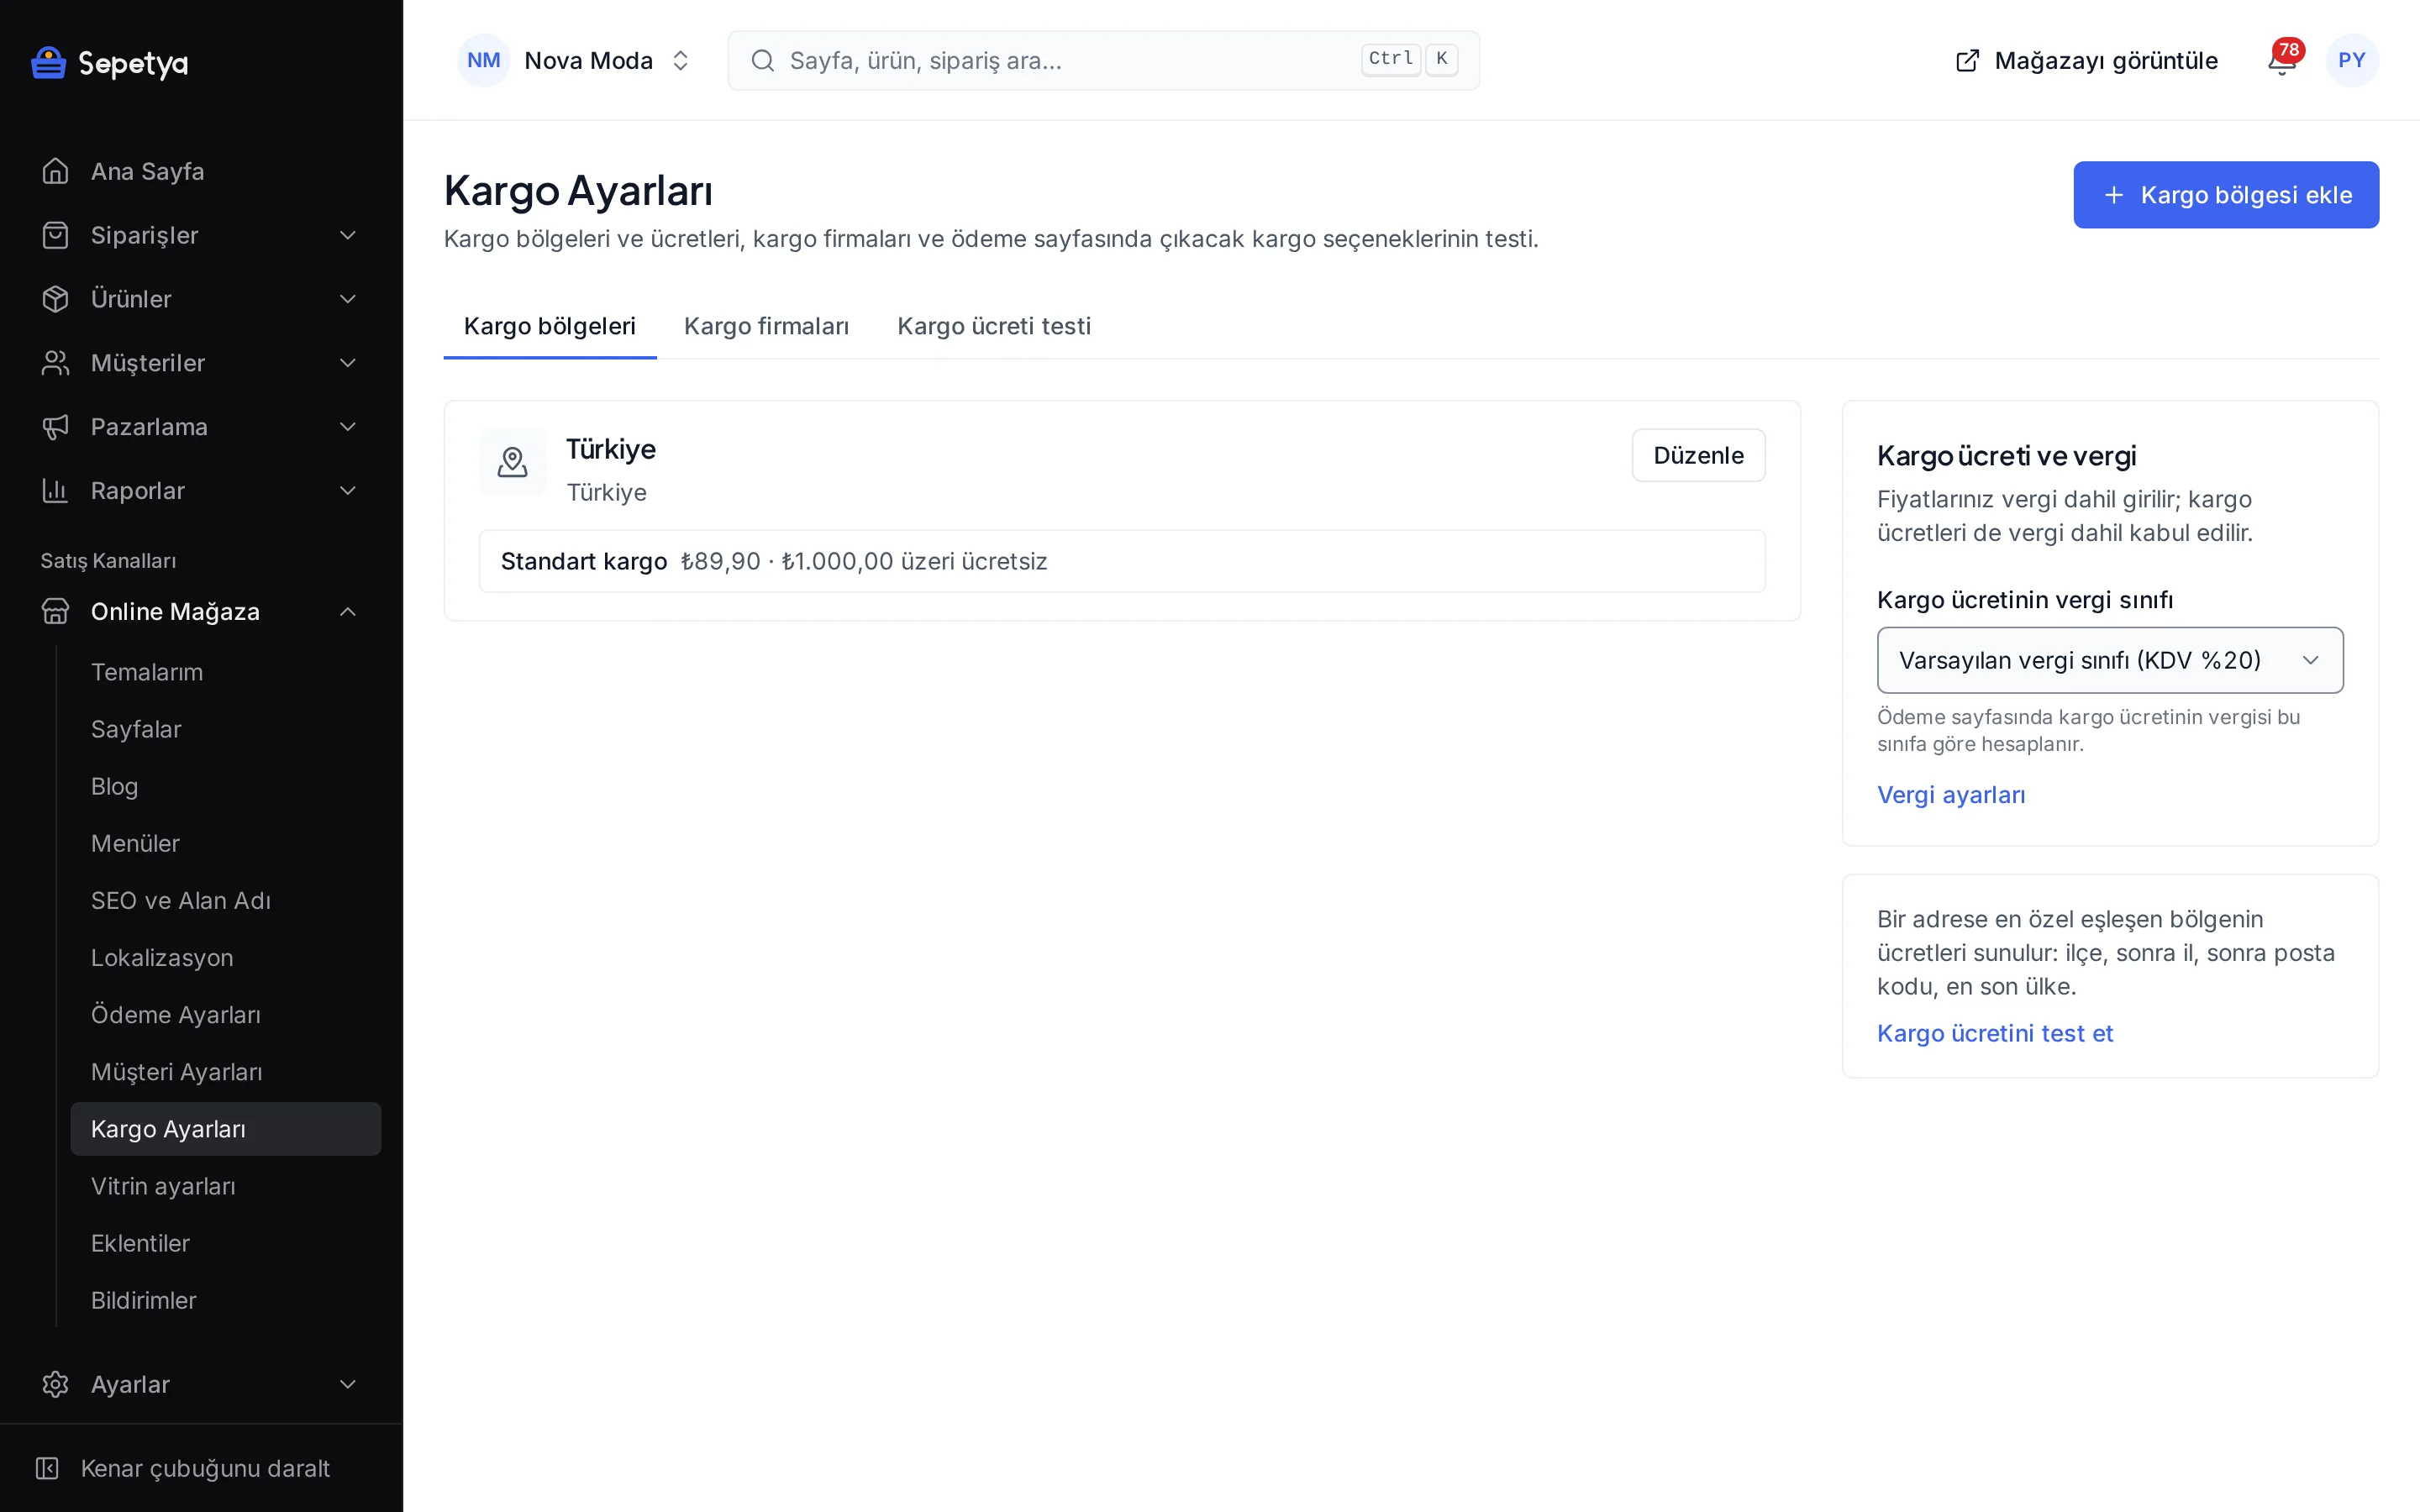
Task: Switch to the Kargo ücreti testi tab
Action: coord(994,326)
